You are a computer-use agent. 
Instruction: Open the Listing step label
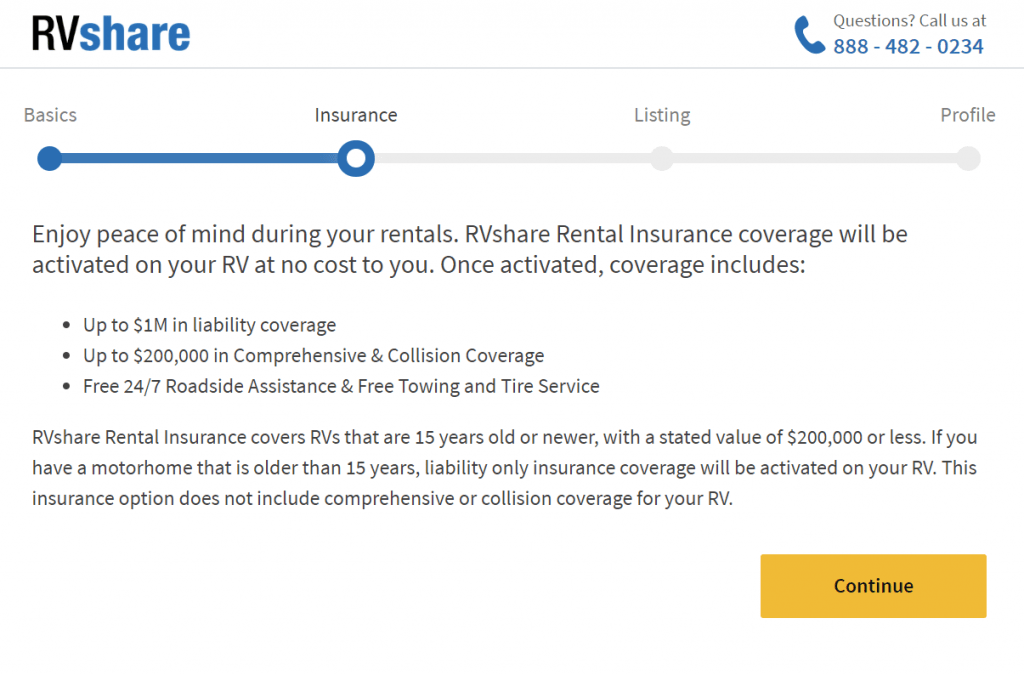662,115
